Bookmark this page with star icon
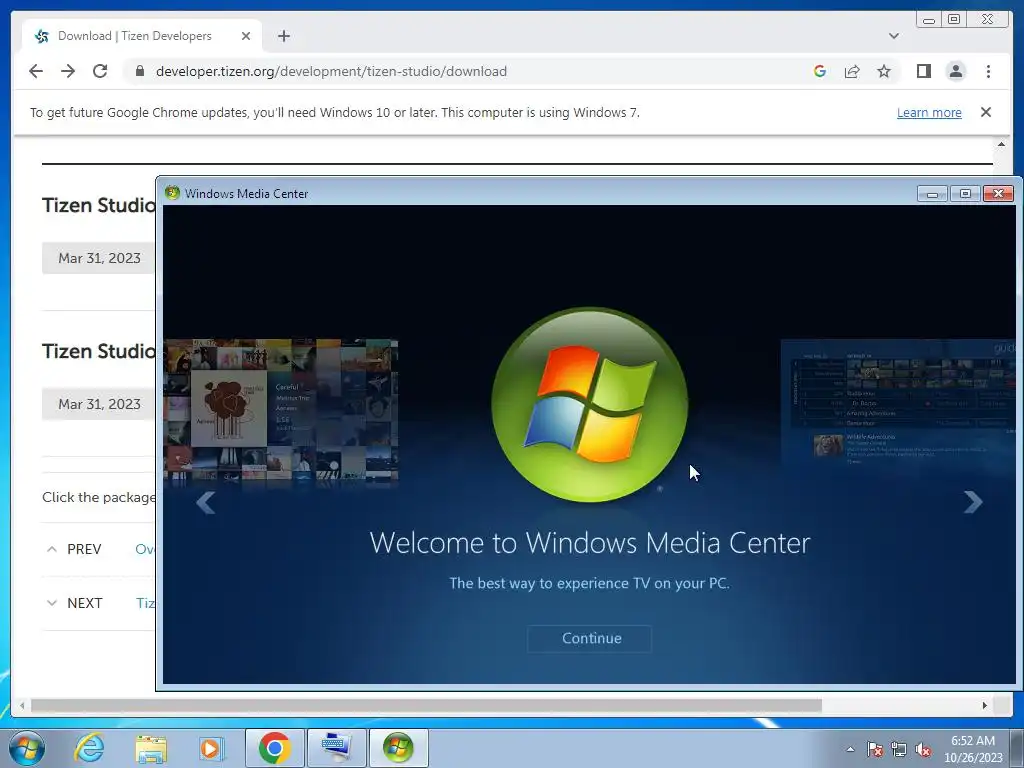 (x=884, y=71)
